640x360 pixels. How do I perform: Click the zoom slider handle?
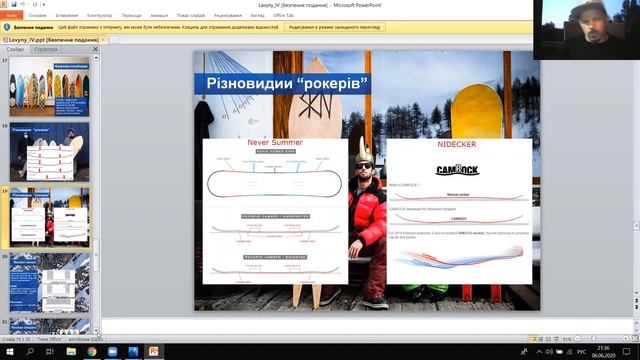[x=593, y=339]
